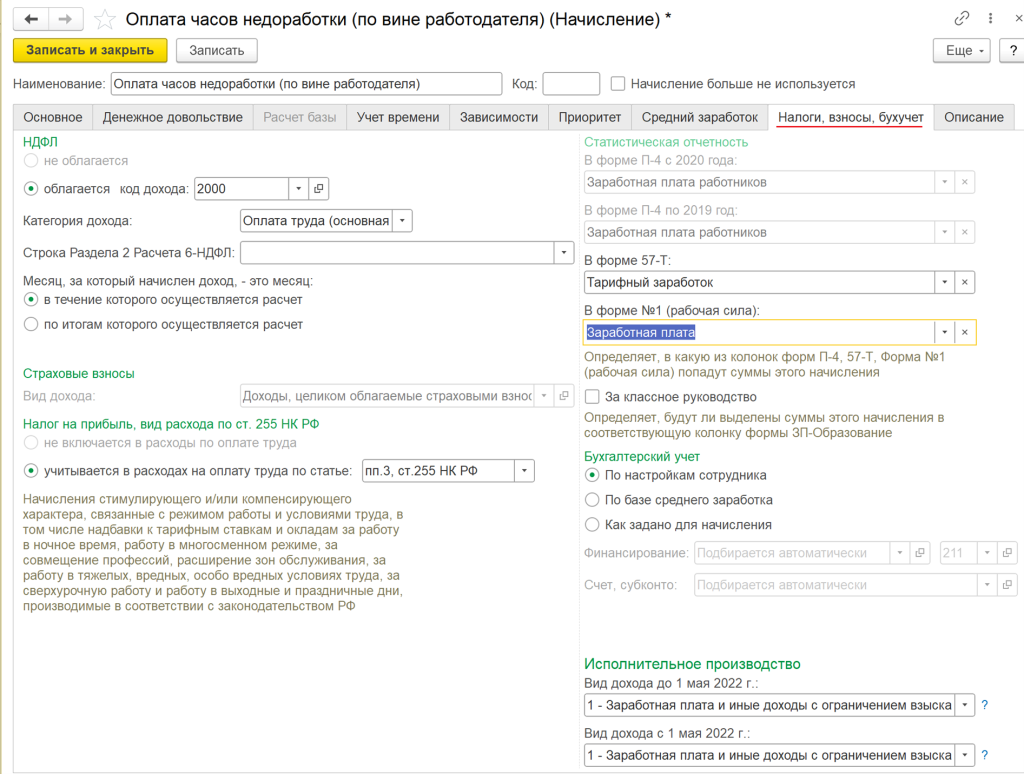Clear the form 57-T field
This screenshot has height=774, width=1024.
click(x=965, y=282)
